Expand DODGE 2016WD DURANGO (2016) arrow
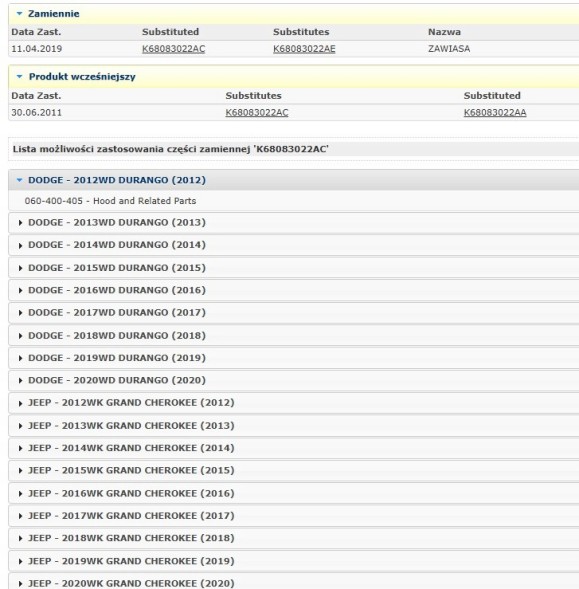The height and width of the screenshot is (589, 579). [20, 290]
